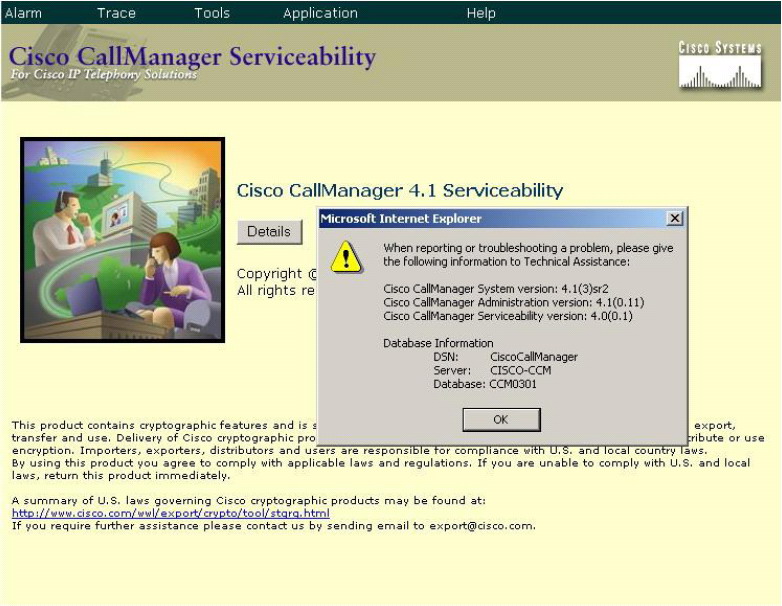Click the Cisco CallManager Serviceability banner title
The image size is (782, 606).
192,56
